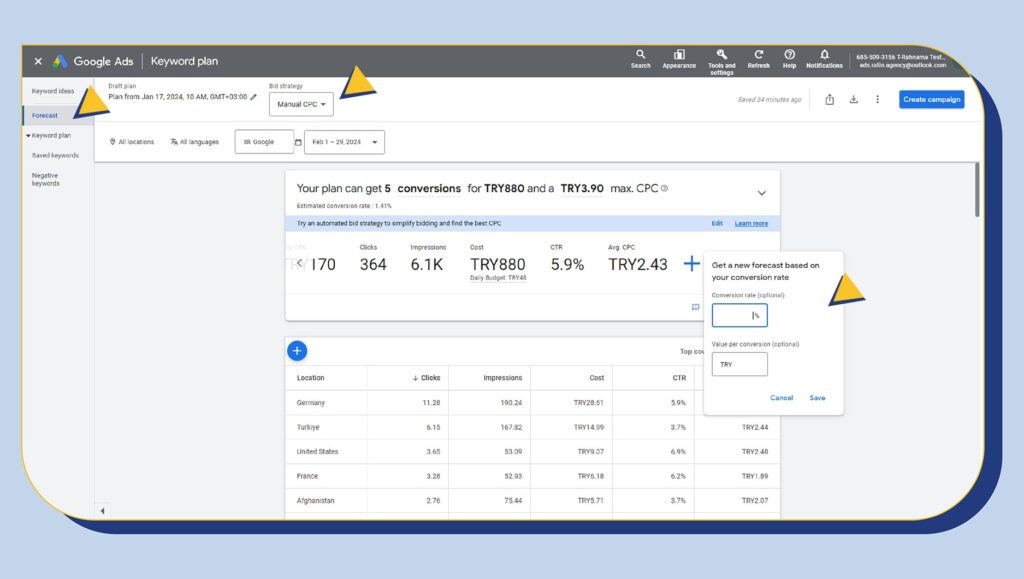The height and width of the screenshot is (579, 1024).
Task: Click the CTR column header
Action: click(679, 378)
